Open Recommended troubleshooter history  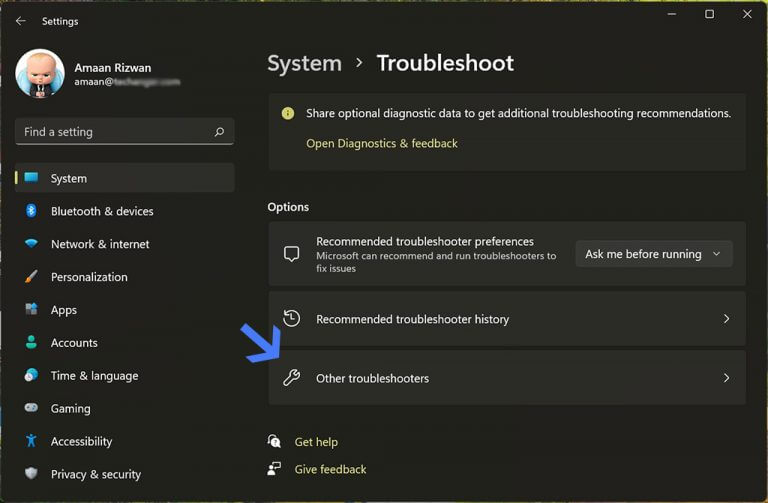click(507, 319)
